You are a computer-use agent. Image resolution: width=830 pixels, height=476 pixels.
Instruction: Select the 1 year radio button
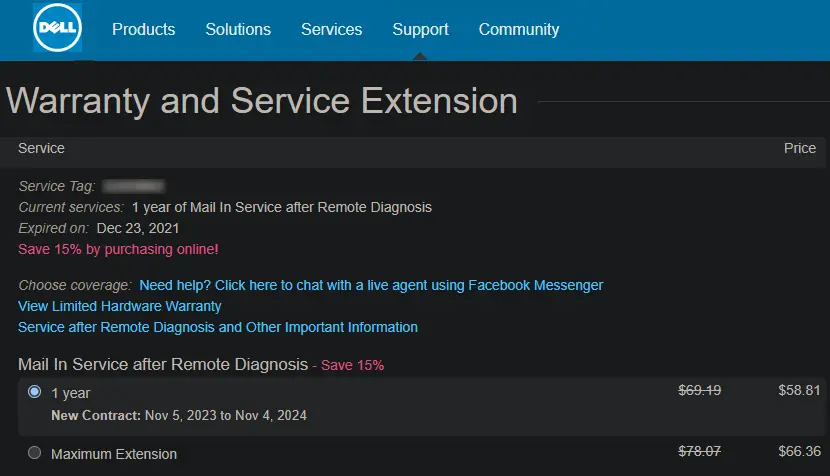pyautogui.click(x=35, y=392)
